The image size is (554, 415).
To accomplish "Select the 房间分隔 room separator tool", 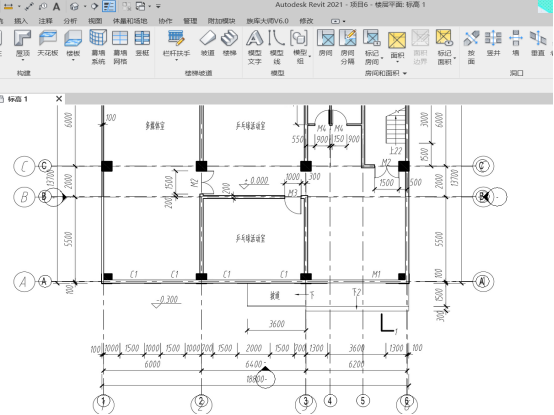I will coord(348,47).
